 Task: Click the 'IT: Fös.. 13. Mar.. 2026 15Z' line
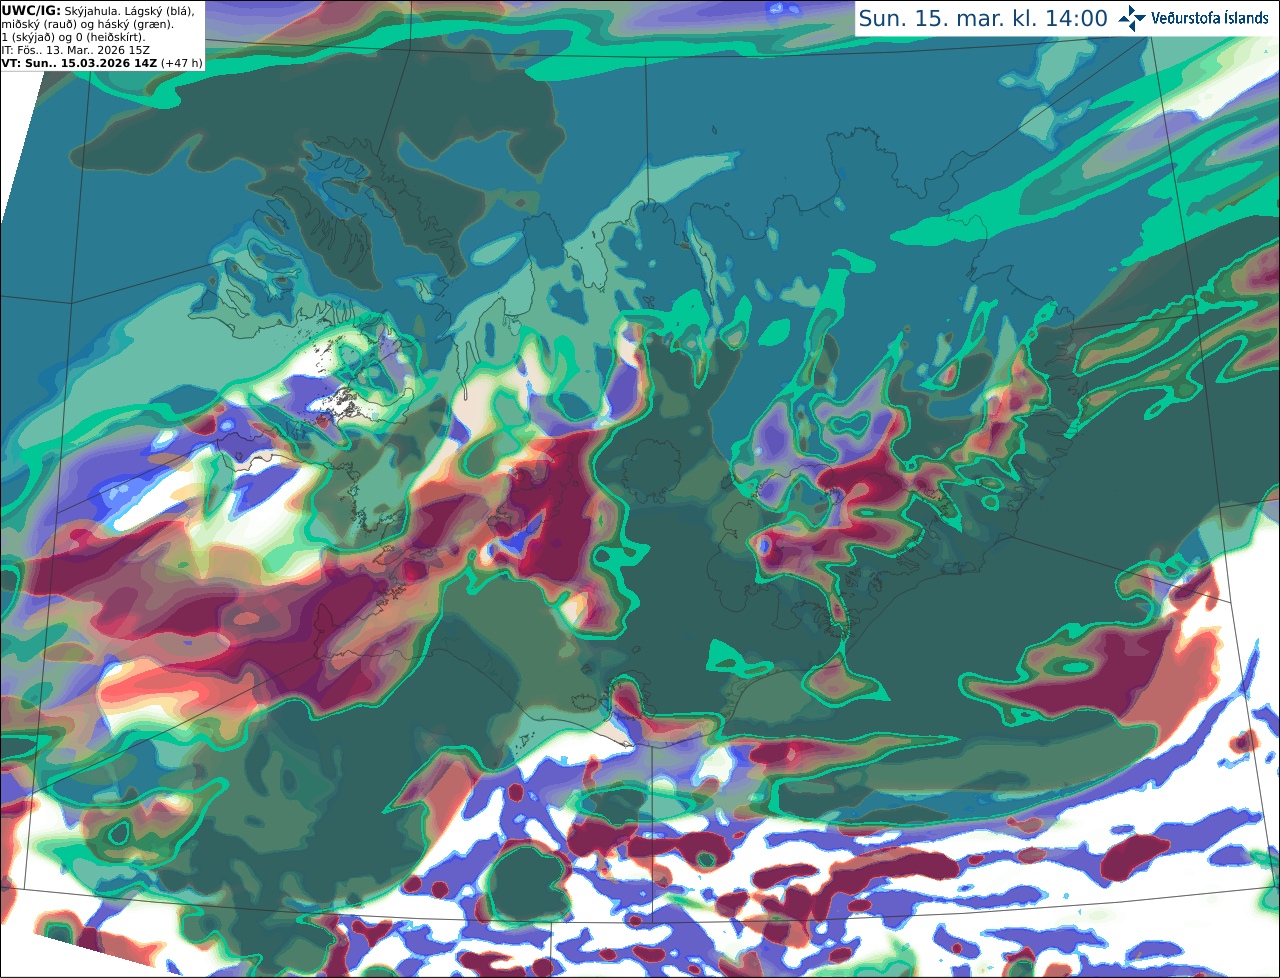[75, 50]
